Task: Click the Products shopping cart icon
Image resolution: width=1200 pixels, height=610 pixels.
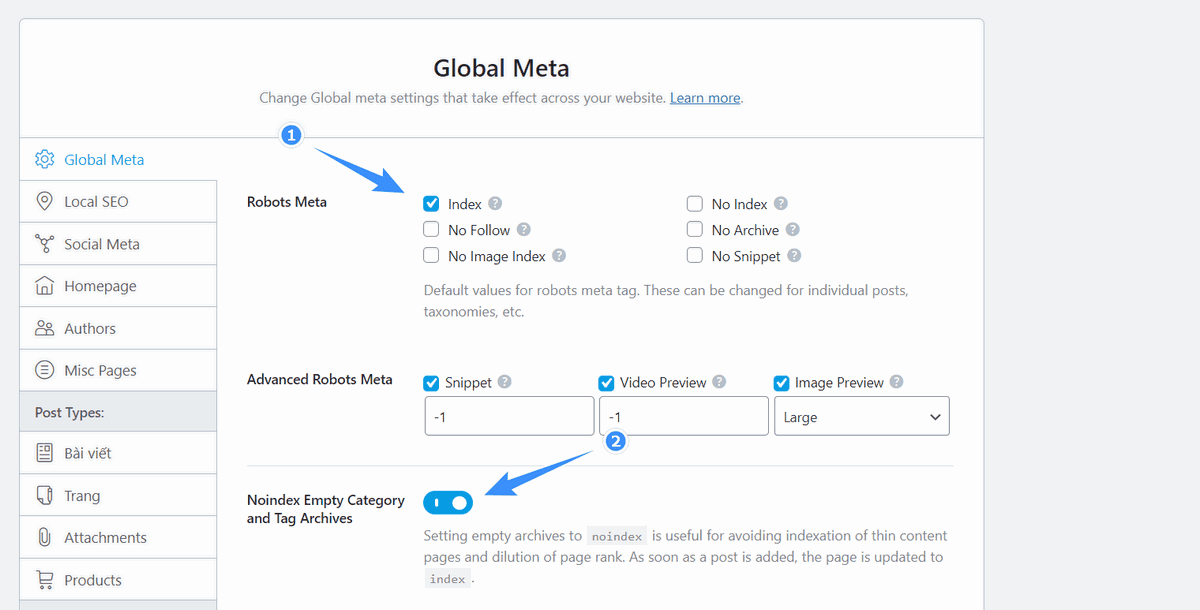Action: [44, 580]
